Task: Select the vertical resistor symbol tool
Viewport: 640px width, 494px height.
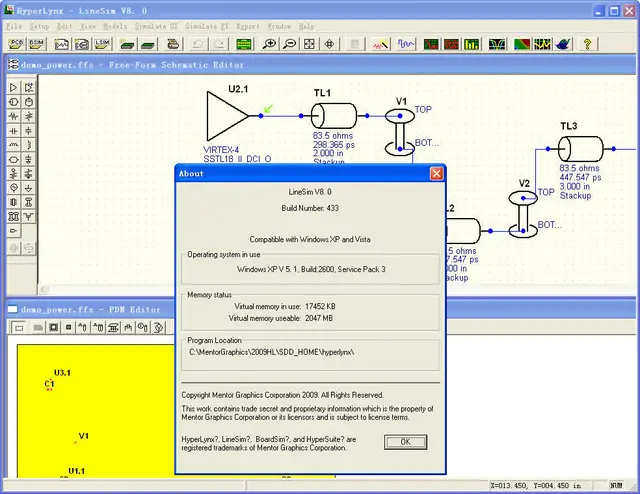Action: pyautogui.click(x=28, y=116)
